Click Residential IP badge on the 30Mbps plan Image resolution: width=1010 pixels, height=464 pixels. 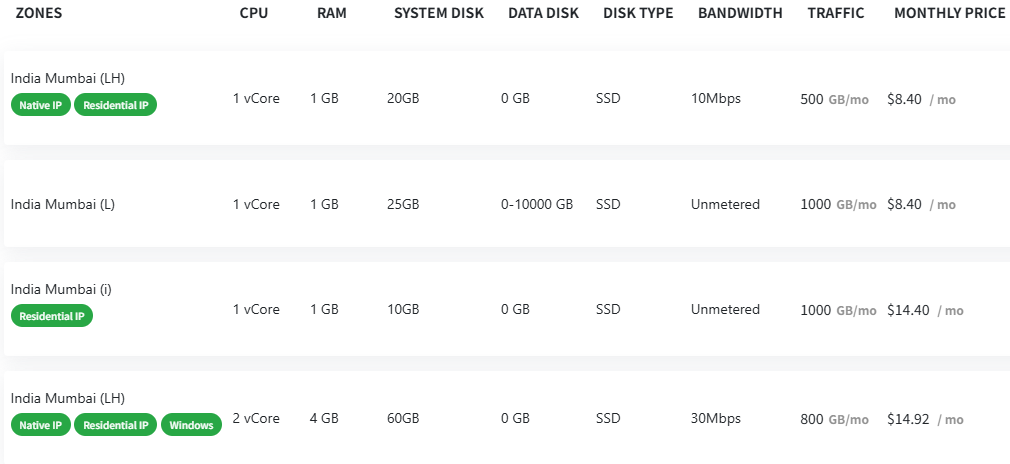[116, 425]
